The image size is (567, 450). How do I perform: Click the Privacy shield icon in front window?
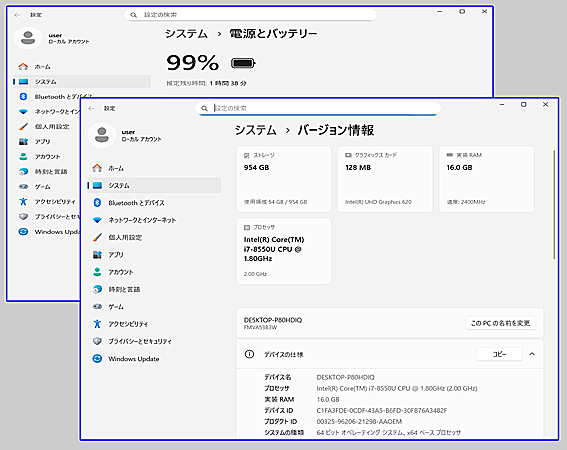97,341
